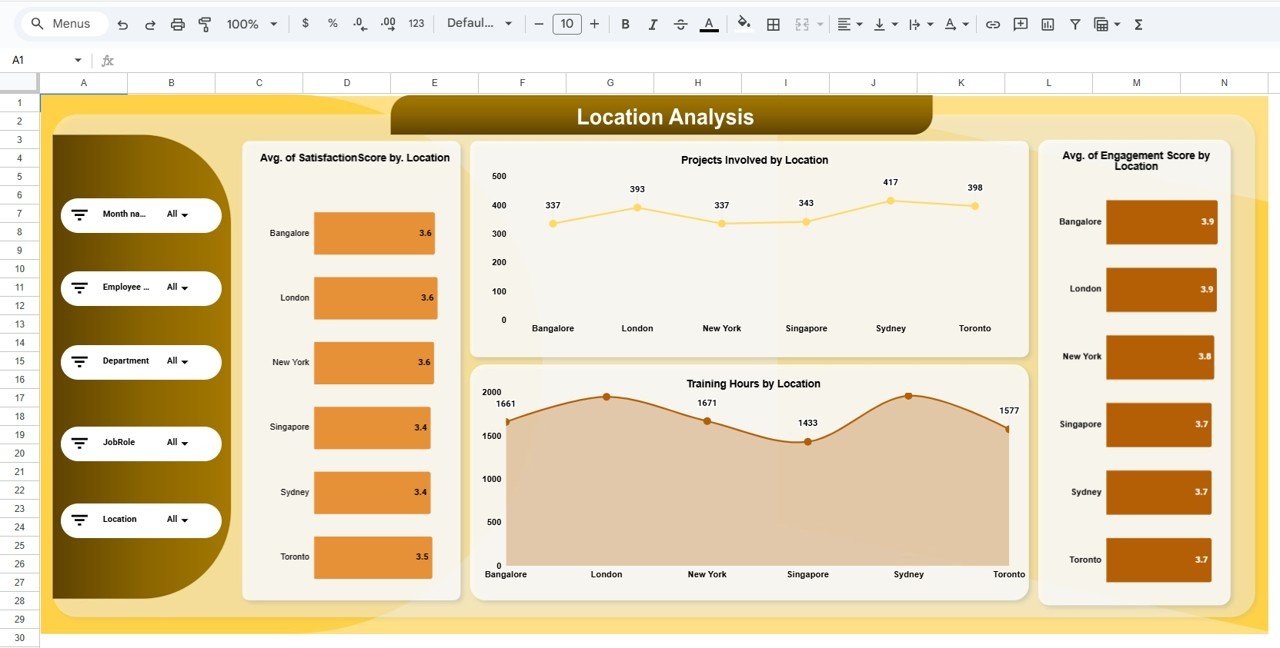This screenshot has width=1280, height=648.
Task: Insert a chart
Action: point(1047,23)
